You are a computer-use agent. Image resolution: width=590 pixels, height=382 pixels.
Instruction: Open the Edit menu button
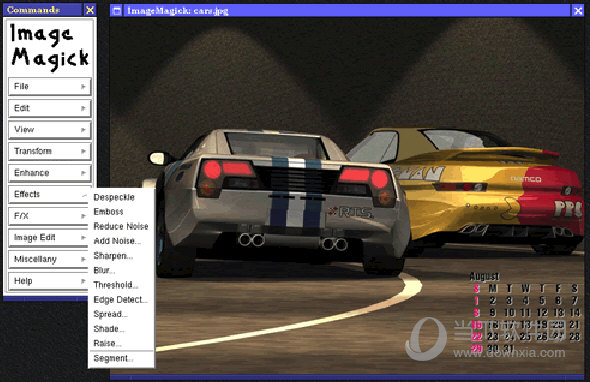(x=50, y=108)
